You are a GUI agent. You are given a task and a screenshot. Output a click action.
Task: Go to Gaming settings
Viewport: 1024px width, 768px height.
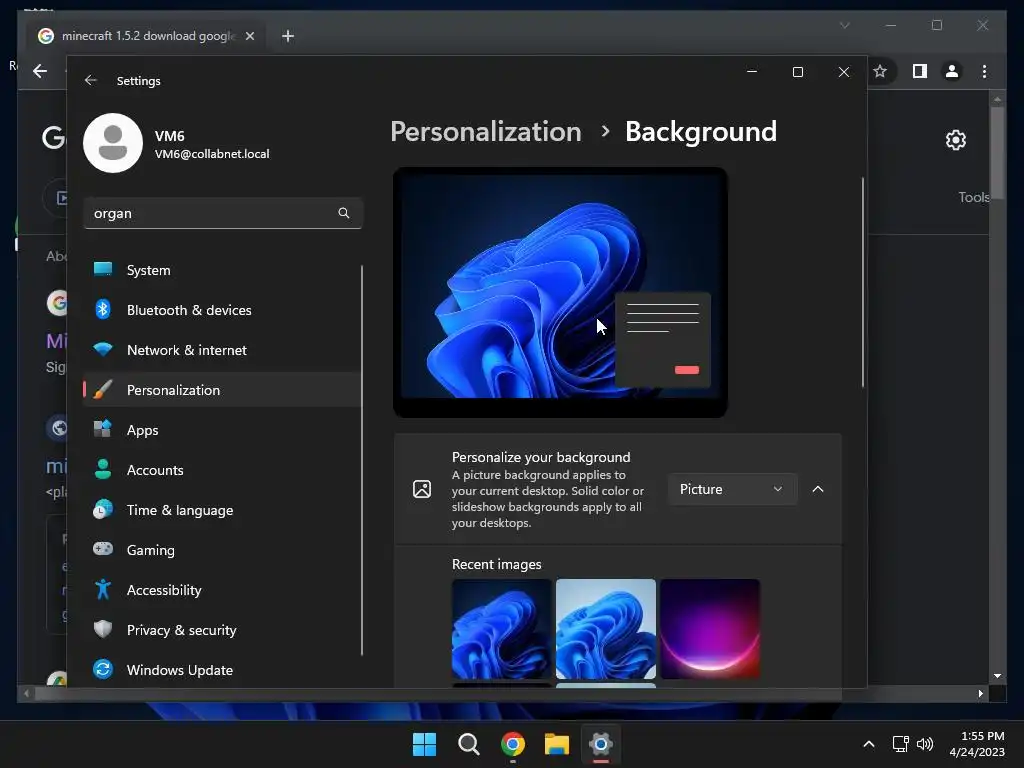(x=222, y=550)
